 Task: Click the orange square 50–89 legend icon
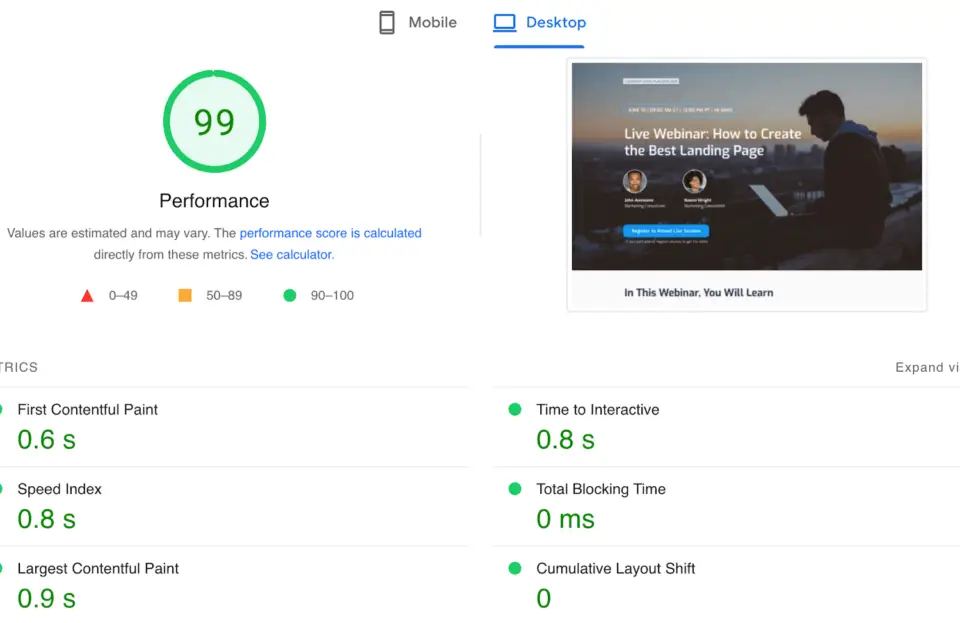point(185,296)
